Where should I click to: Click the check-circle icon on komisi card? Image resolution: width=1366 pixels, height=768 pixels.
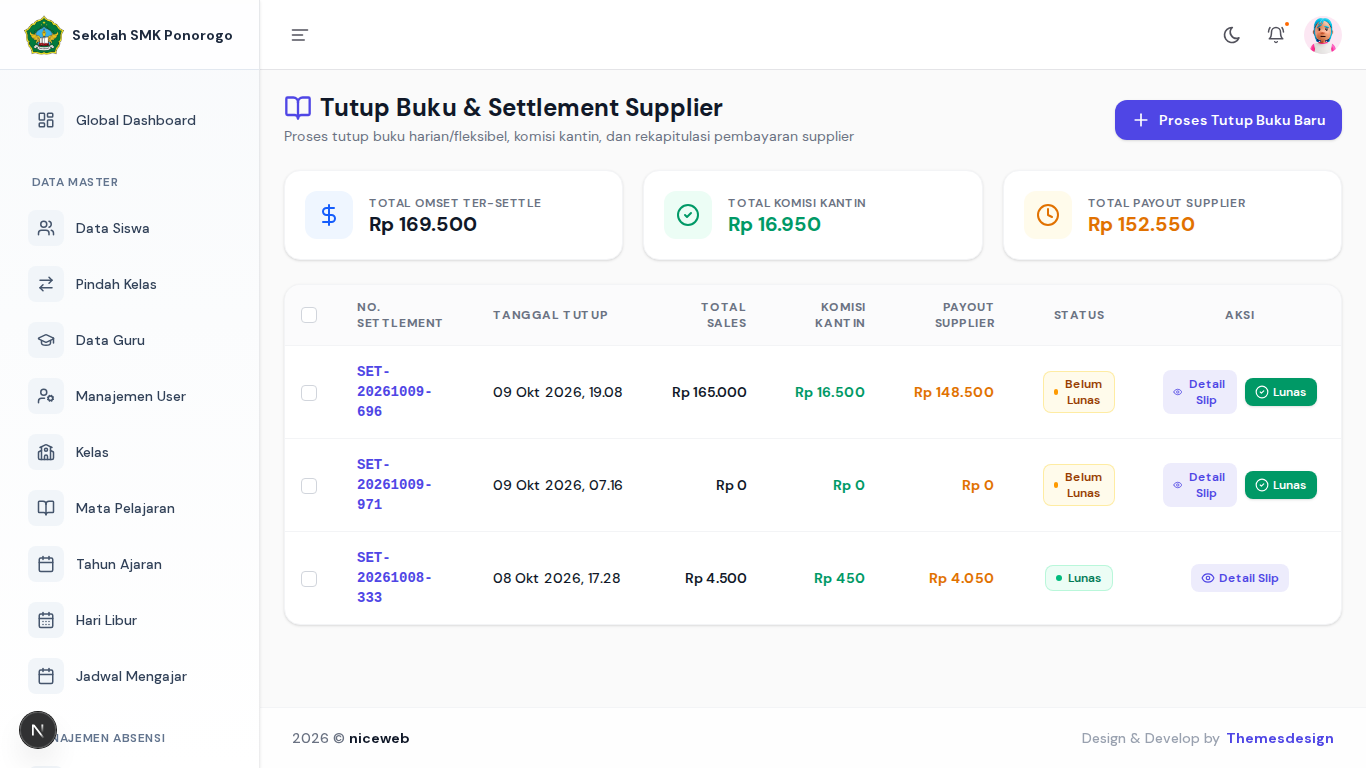pos(688,215)
